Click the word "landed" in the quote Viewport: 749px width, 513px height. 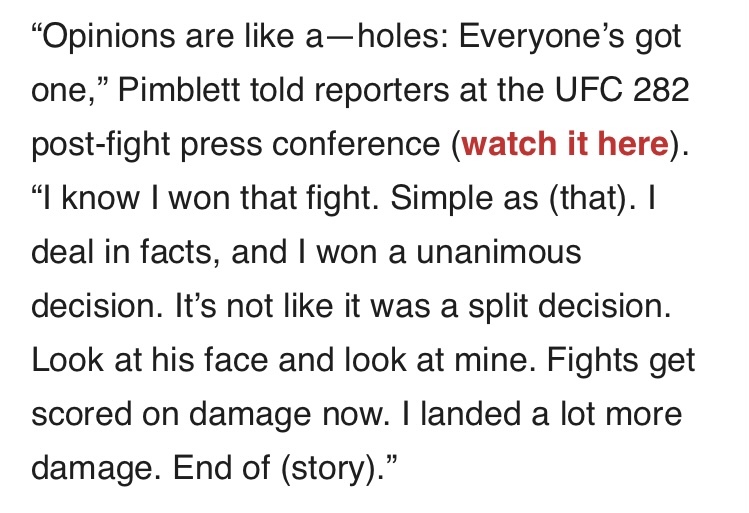(x=471, y=413)
